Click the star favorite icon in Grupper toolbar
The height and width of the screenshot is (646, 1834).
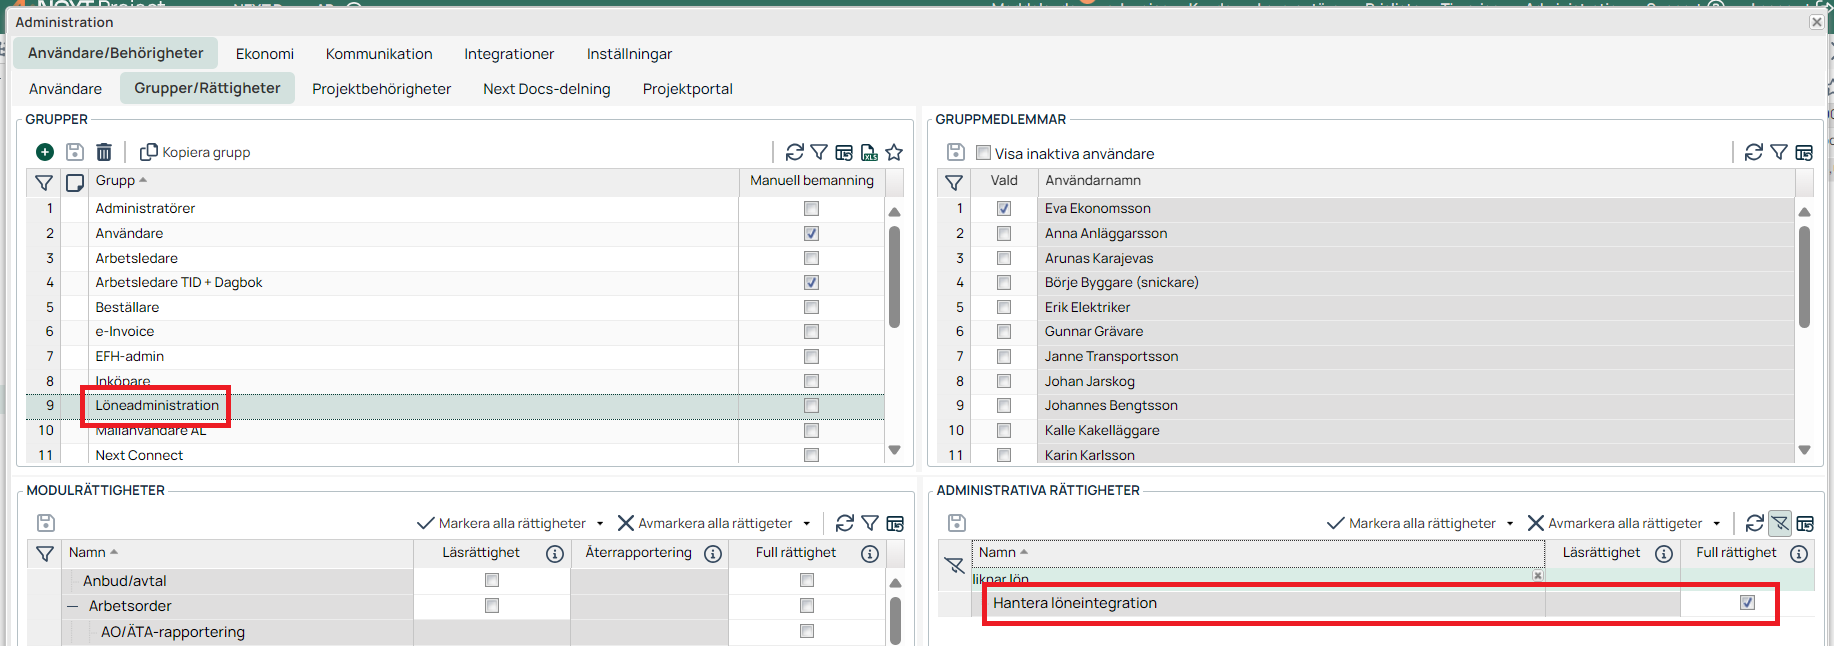[894, 152]
